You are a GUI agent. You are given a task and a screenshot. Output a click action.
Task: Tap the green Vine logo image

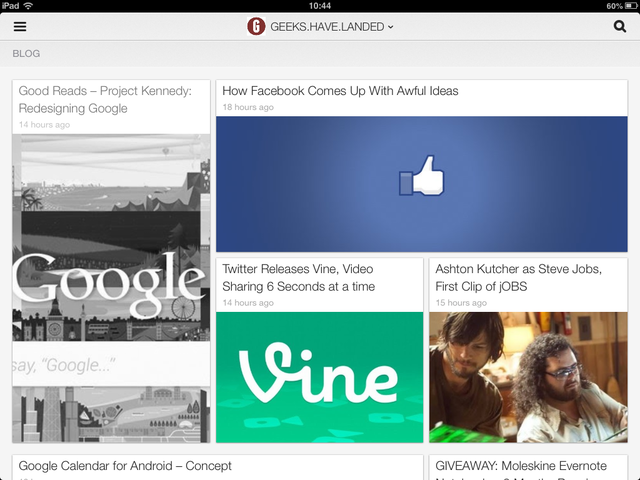(x=320, y=377)
